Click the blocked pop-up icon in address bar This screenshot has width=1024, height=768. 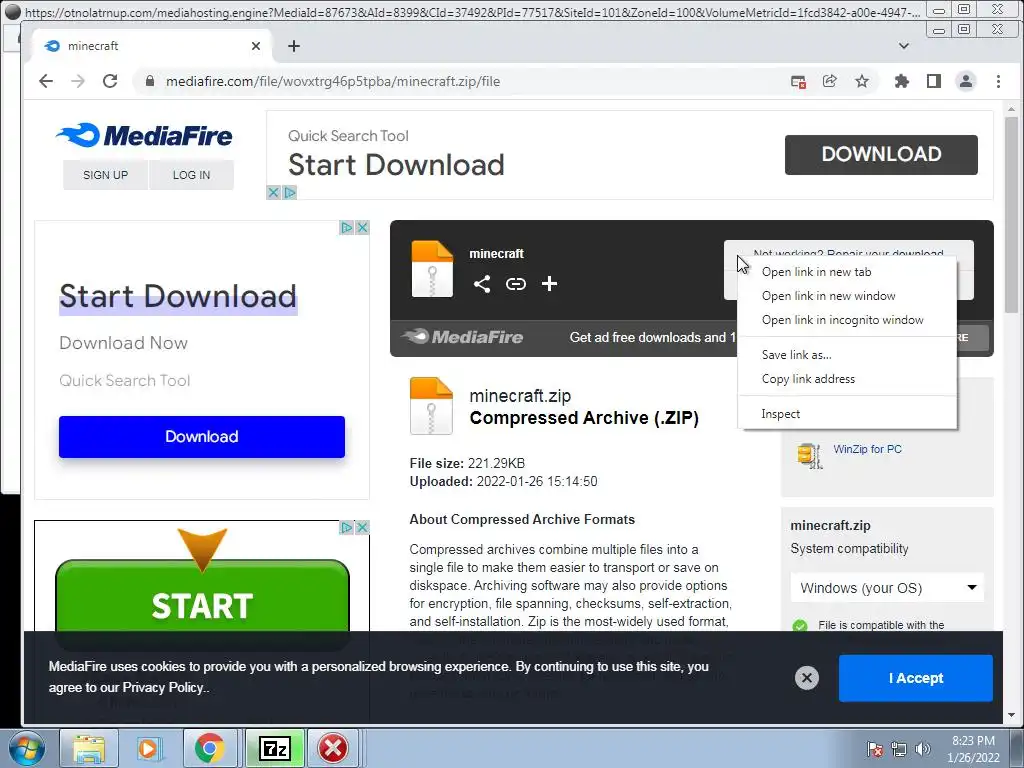[798, 82]
